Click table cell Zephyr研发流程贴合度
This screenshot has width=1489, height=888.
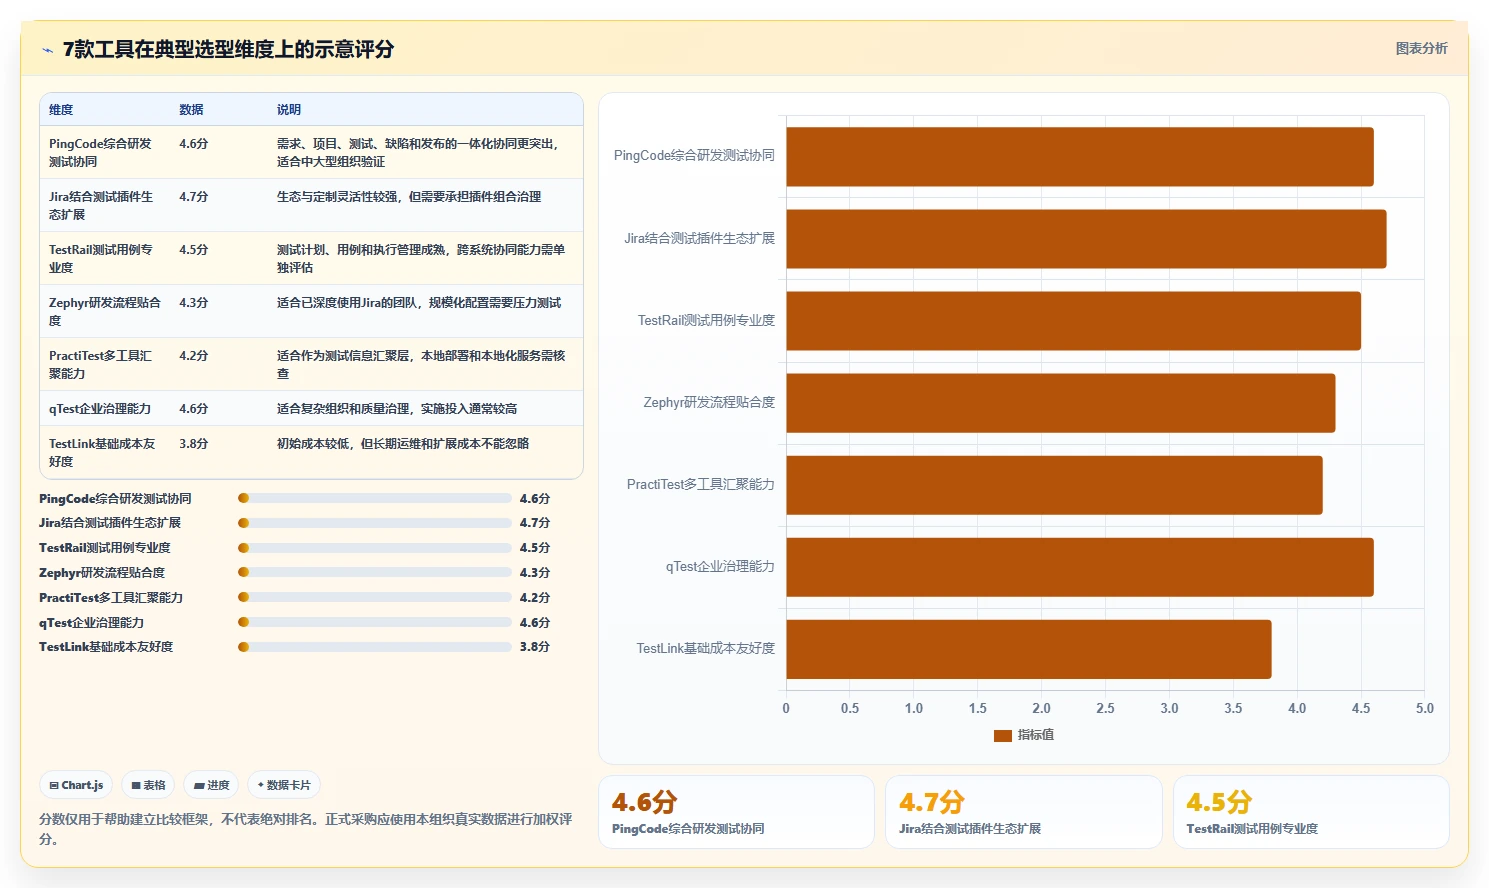coord(104,311)
